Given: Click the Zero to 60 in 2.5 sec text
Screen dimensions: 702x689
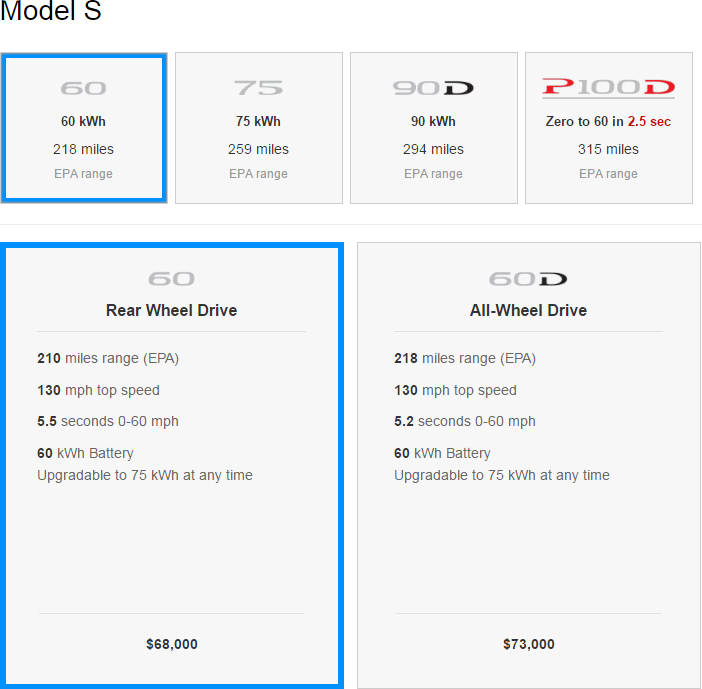Looking at the screenshot, I should [x=608, y=122].
